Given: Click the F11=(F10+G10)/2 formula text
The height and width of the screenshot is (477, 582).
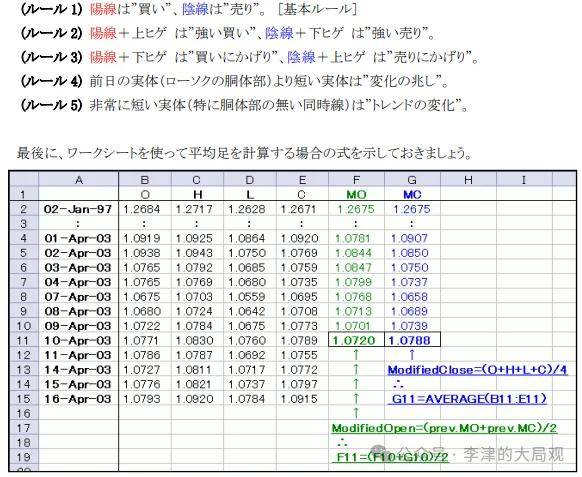Looking at the screenshot, I should (390, 457).
